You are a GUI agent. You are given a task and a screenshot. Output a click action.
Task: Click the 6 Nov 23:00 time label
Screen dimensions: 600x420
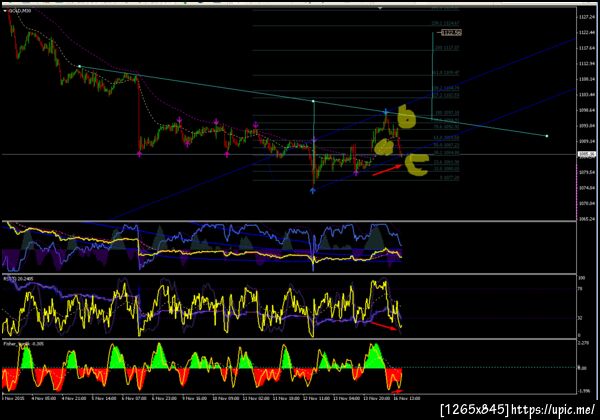pyautogui.click(x=164, y=398)
